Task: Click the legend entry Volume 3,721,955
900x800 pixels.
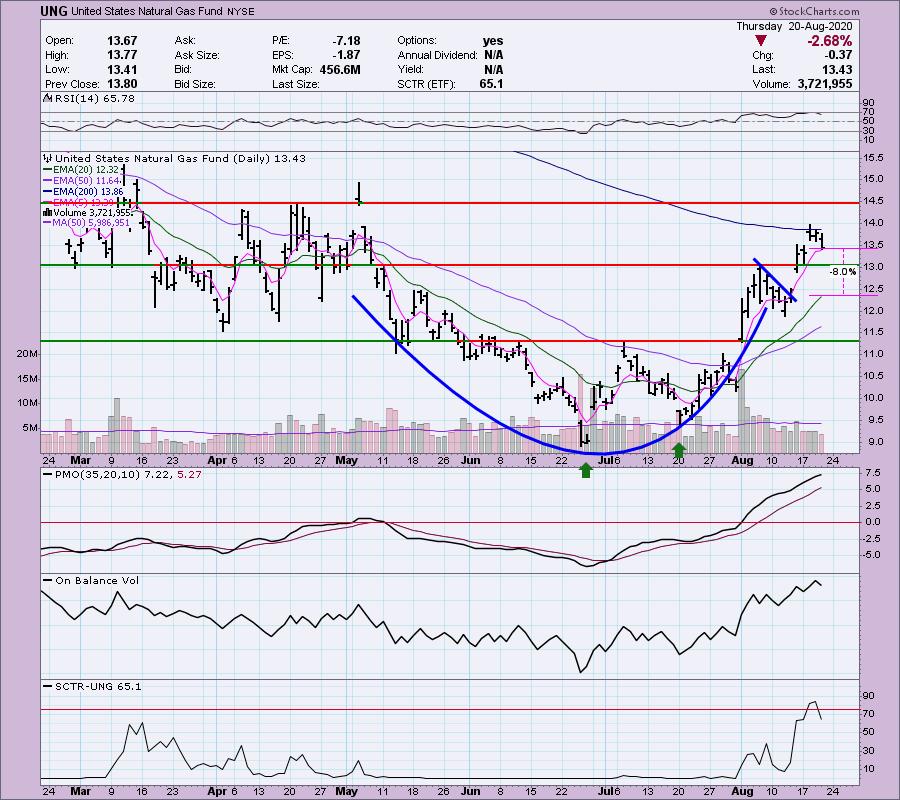Action: (92, 213)
